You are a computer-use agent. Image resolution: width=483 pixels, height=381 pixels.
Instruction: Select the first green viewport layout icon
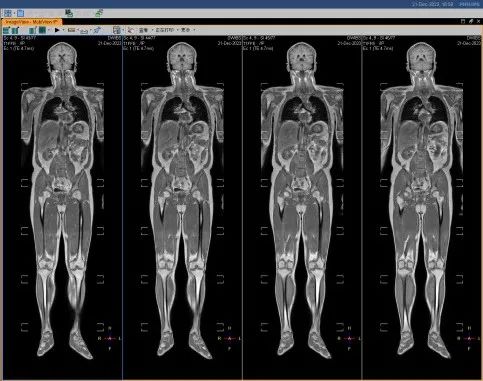click(7, 30)
